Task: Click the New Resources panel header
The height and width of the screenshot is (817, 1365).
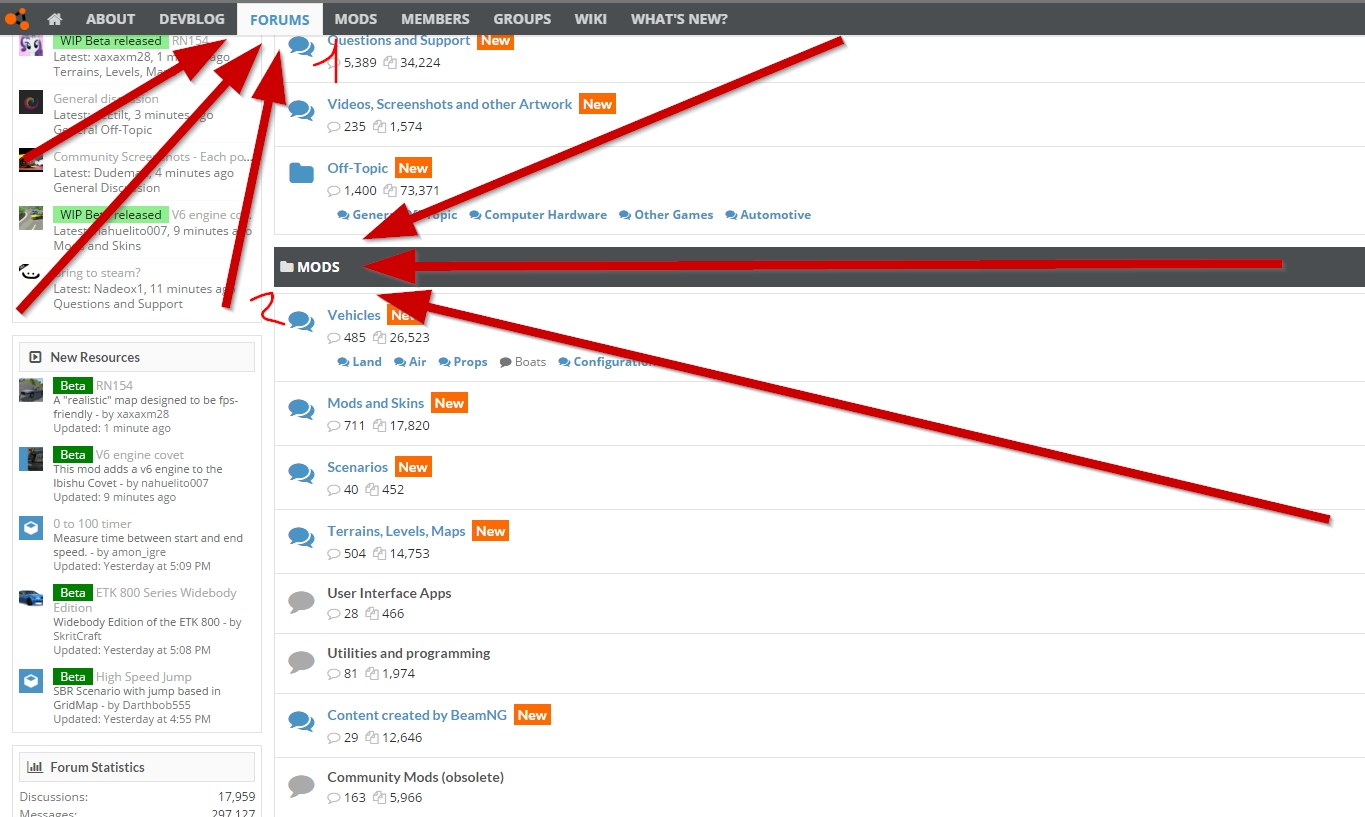Action: pos(137,357)
